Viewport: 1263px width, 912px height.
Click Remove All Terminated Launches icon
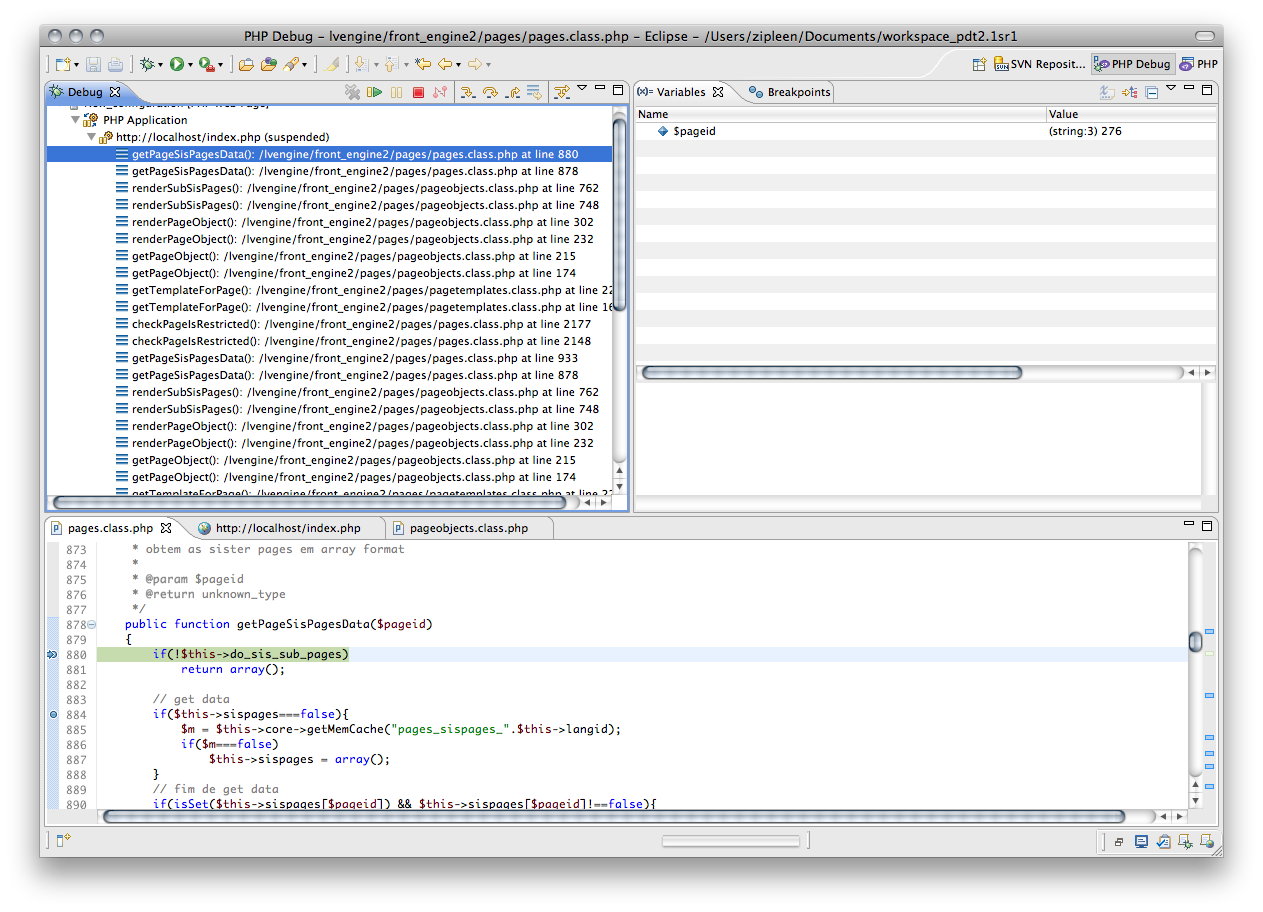[x=352, y=92]
